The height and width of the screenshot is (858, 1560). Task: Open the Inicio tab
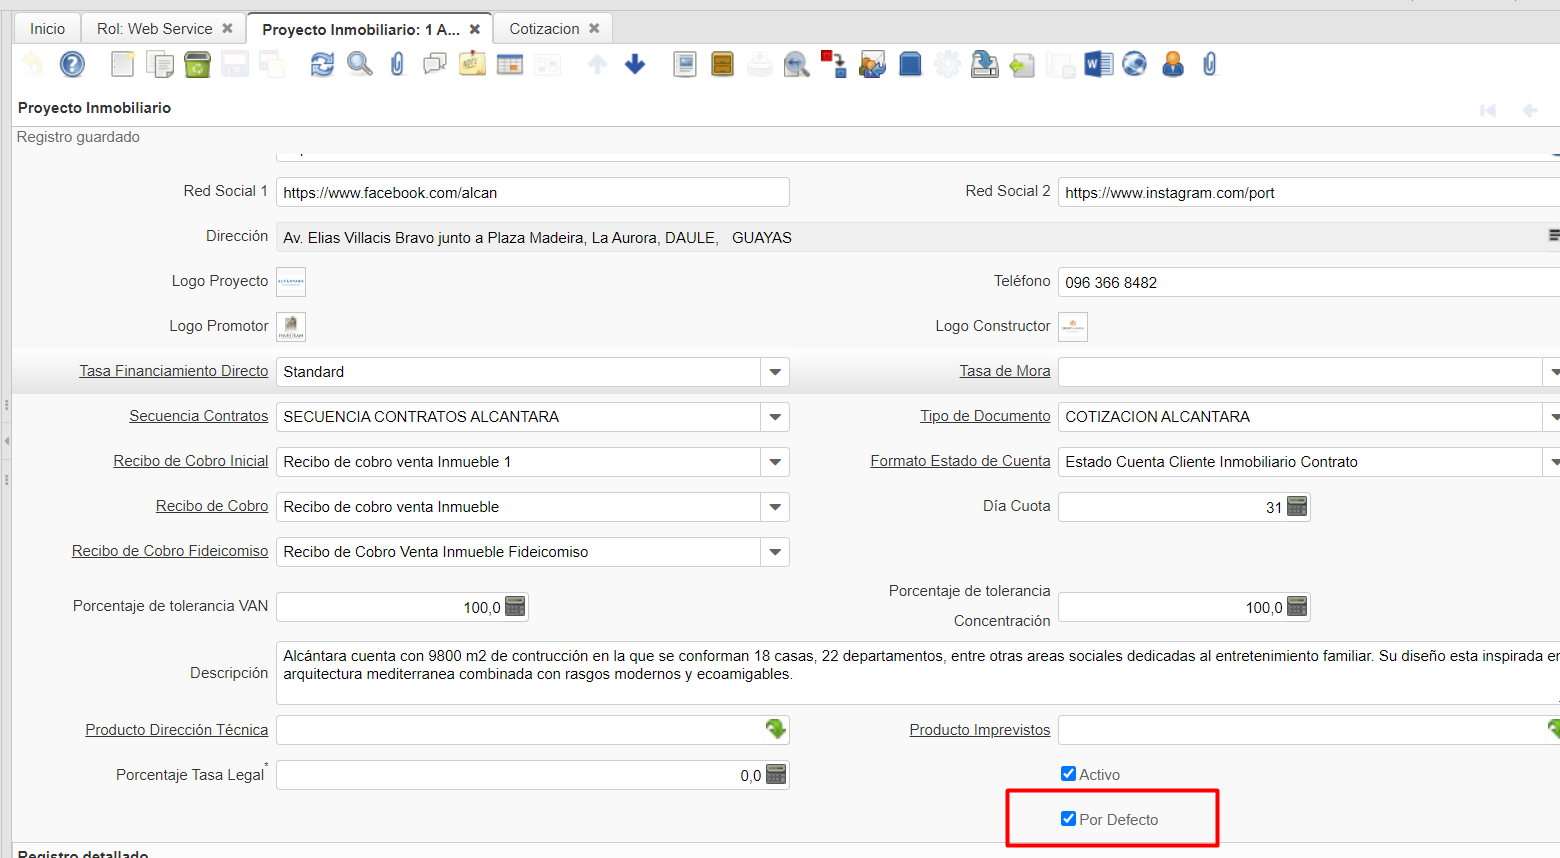[47, 29]
